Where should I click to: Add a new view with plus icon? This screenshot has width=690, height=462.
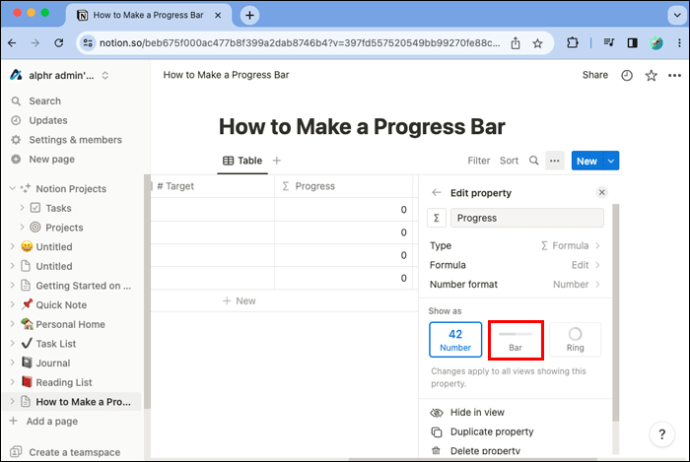click(276, 161)
